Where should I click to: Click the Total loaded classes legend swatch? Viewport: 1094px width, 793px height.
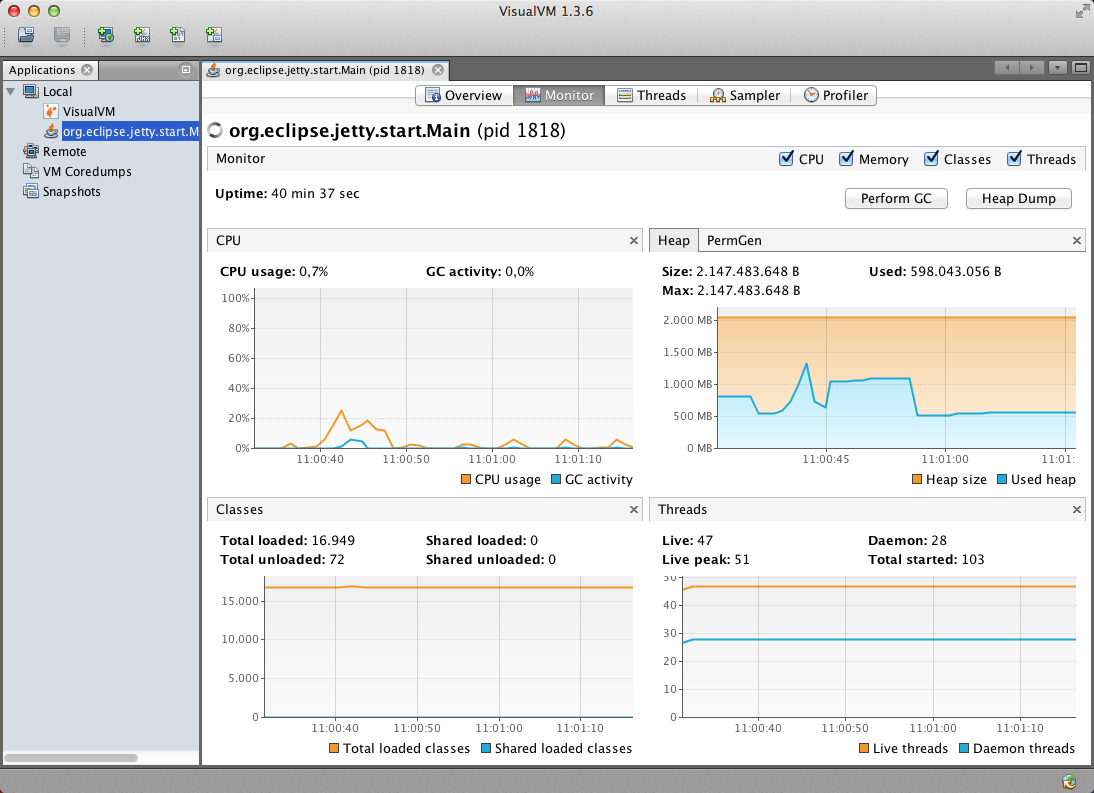click(334, 748)
